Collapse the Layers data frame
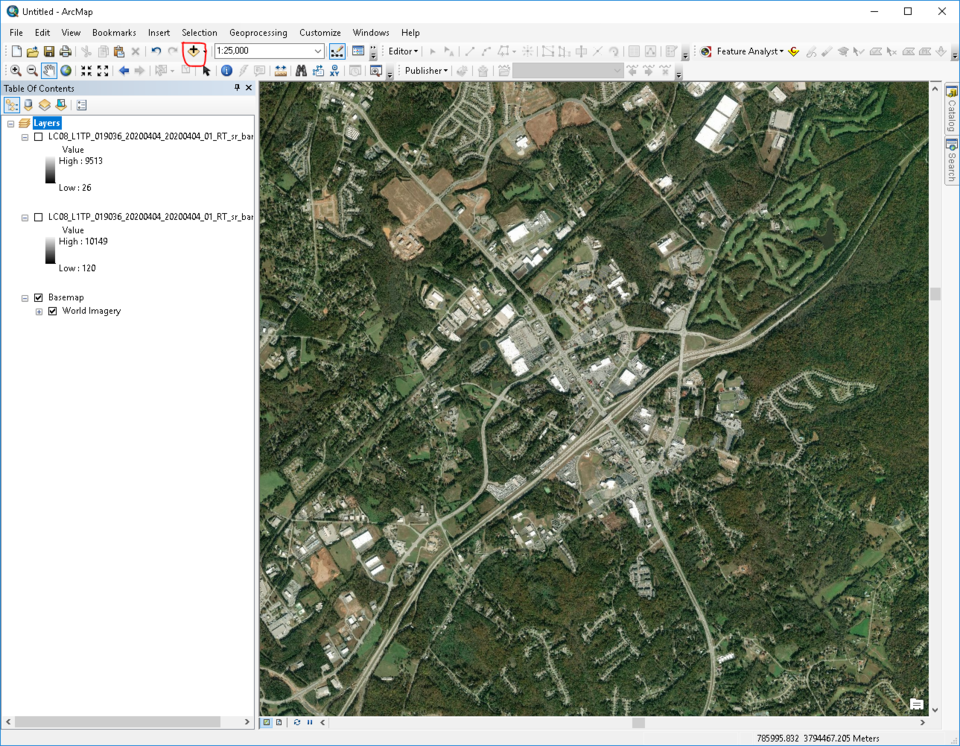The width and height of the screenshot is (960, 746). (12, 122)
